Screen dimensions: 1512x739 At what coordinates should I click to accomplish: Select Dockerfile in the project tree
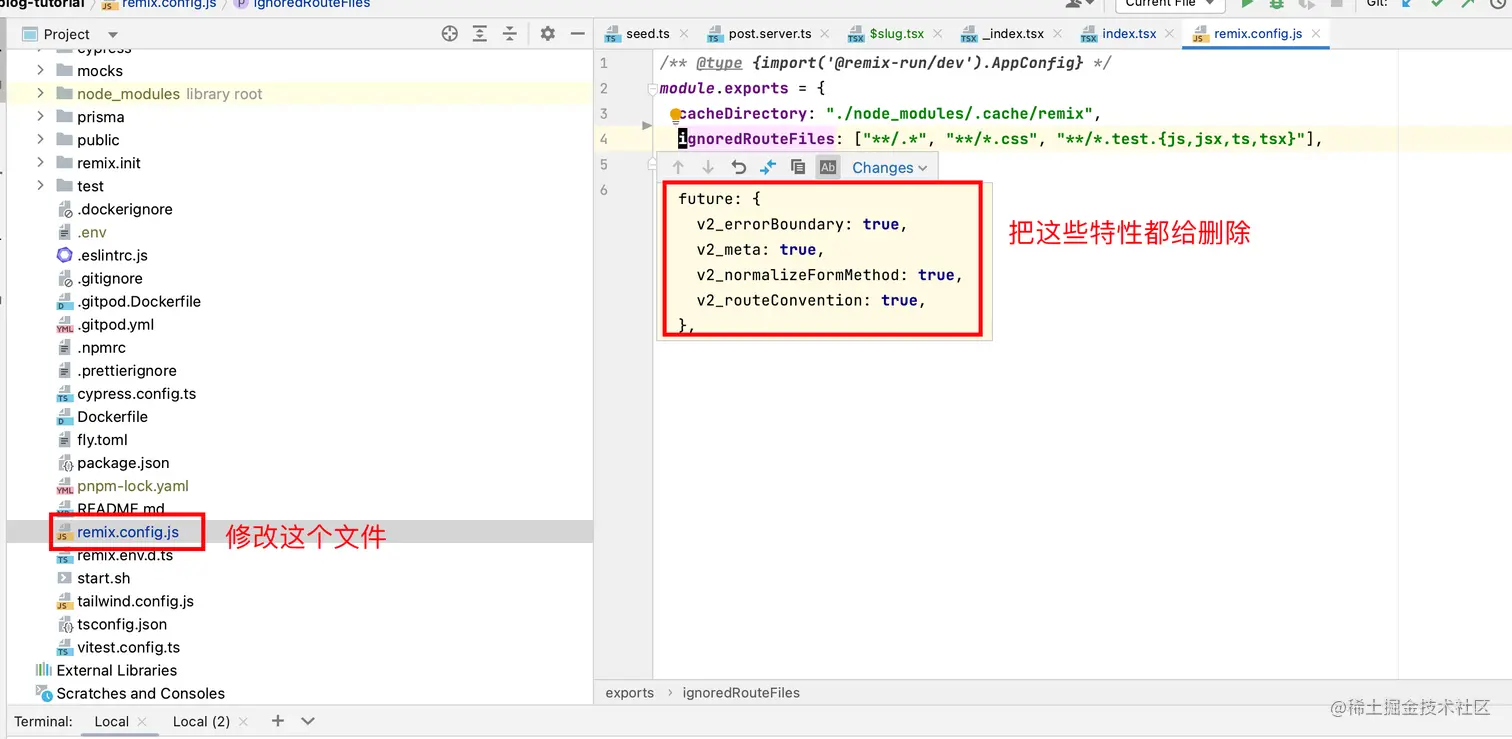click(x=112, y=416)
